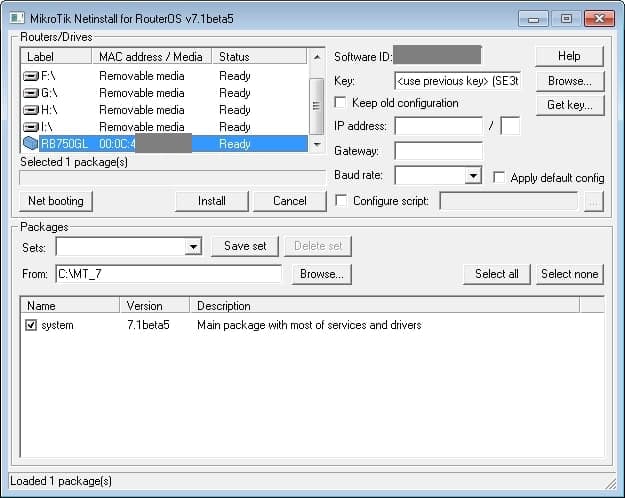Click Ready status in the RB750GL row
The image size is (625, 498).
[x=235, y=144]
